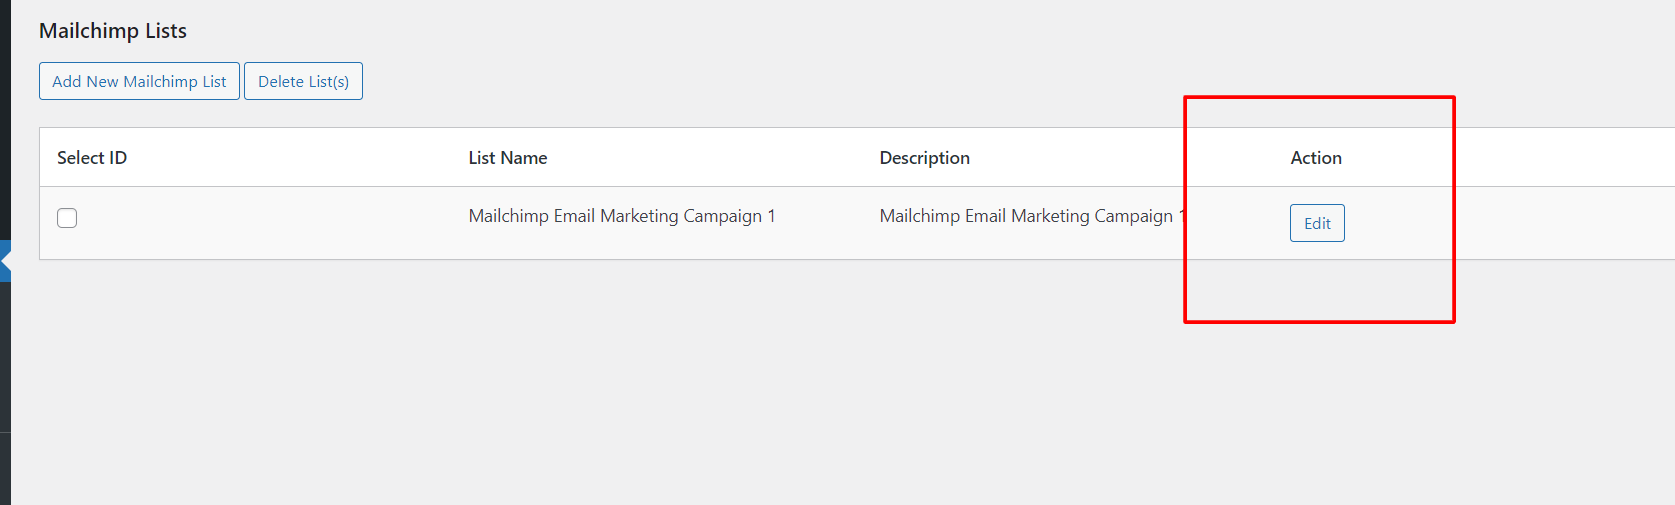Click the blue highlighted sidebar menu item
The width and height of the screenshot is (1675, 505).
point(4,248)
